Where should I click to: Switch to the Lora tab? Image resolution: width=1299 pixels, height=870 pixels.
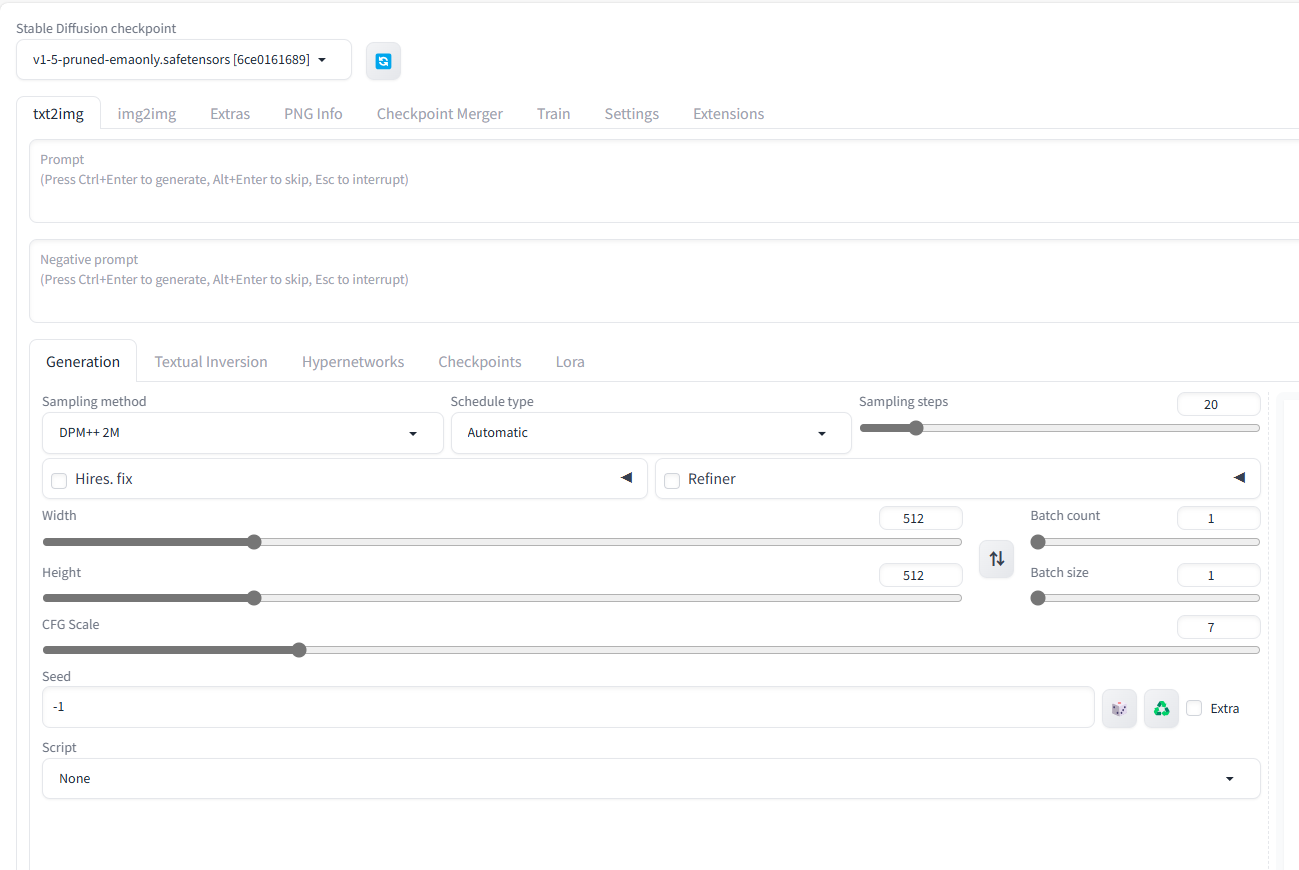pyautogui.click(x=570, y=362)
